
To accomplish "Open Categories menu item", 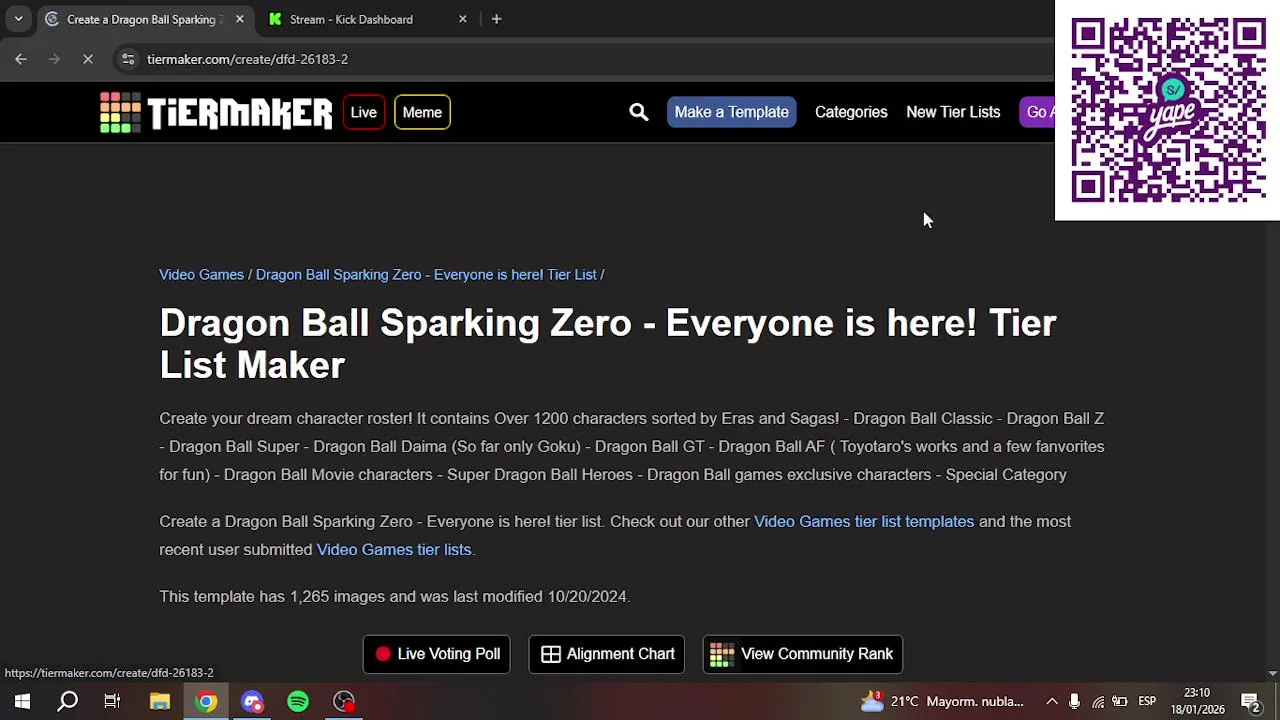I will (851, 112).
